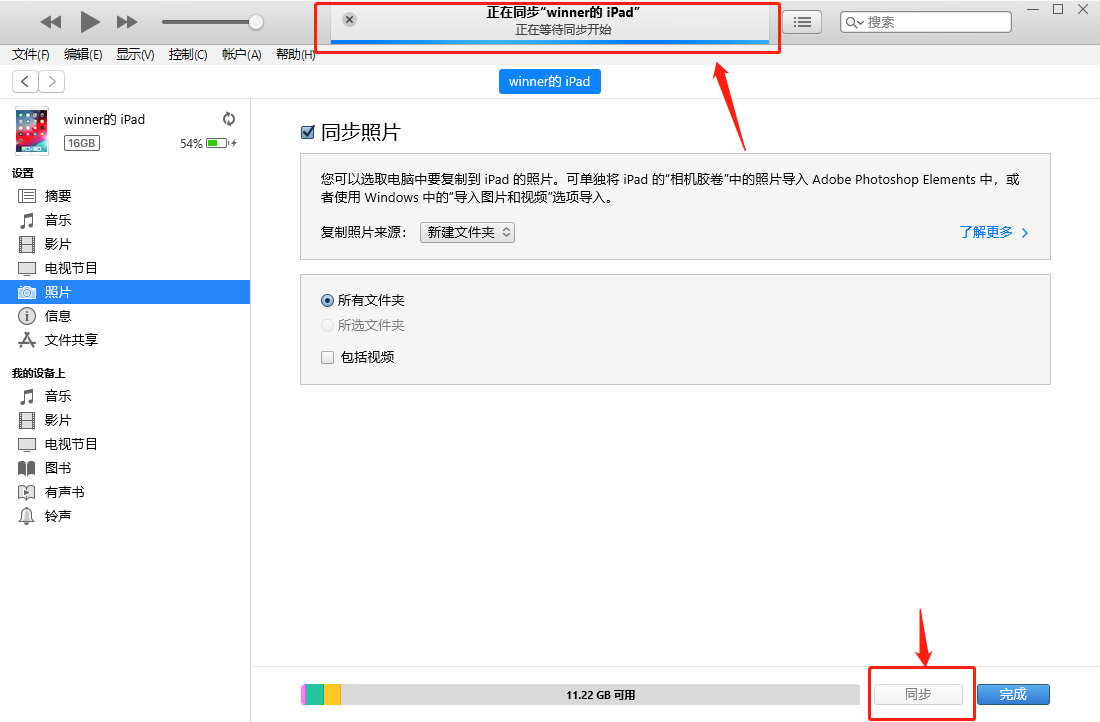Click the 54% battery percentage text

point(192,143)
